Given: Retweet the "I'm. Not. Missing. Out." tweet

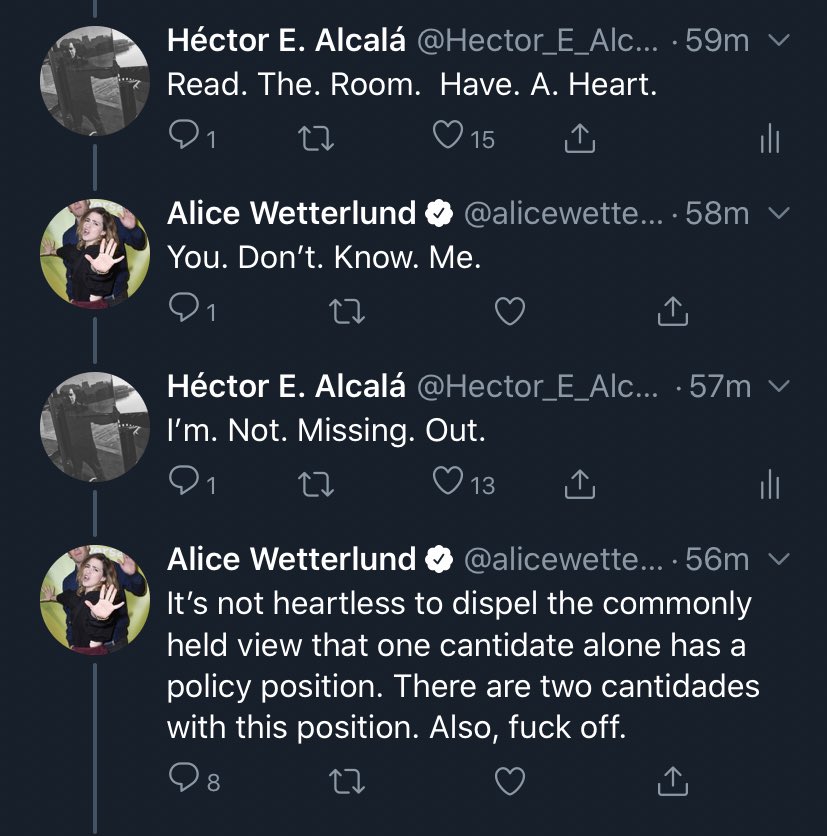Looking at the screenshot, I should coord(317,485).
